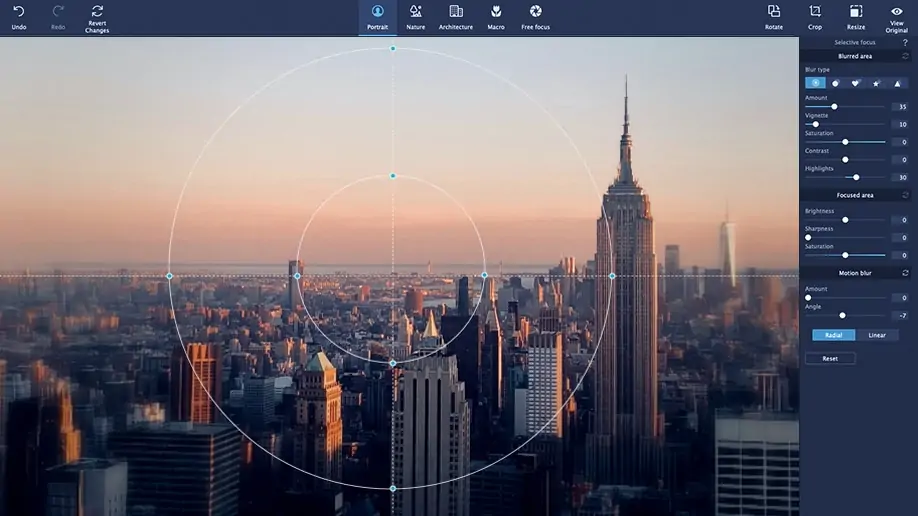The width and height of the screenshot is (918, 516).
Task: Click the Vignette slider handle
Action: pyautogui.click(x=816, y=124)
